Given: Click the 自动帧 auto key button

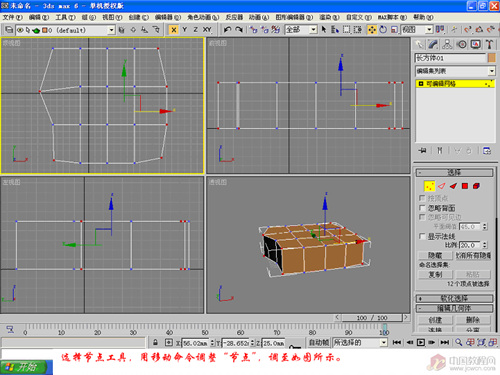Looking at the screenshot, I should click(x=318, y=342).
